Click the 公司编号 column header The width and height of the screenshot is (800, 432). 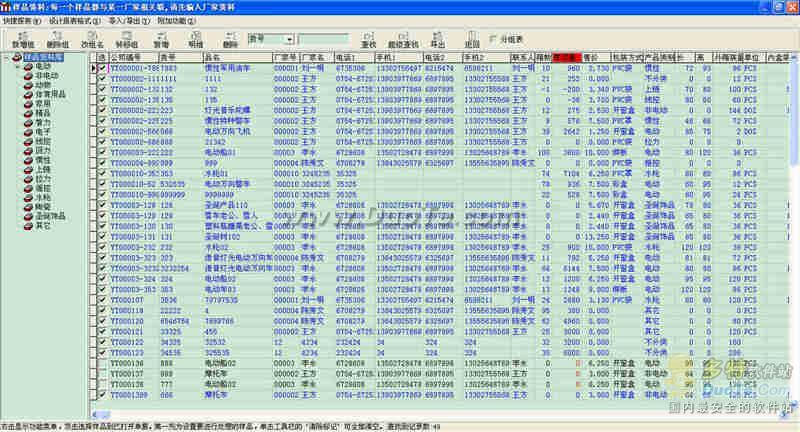point(128,58)
